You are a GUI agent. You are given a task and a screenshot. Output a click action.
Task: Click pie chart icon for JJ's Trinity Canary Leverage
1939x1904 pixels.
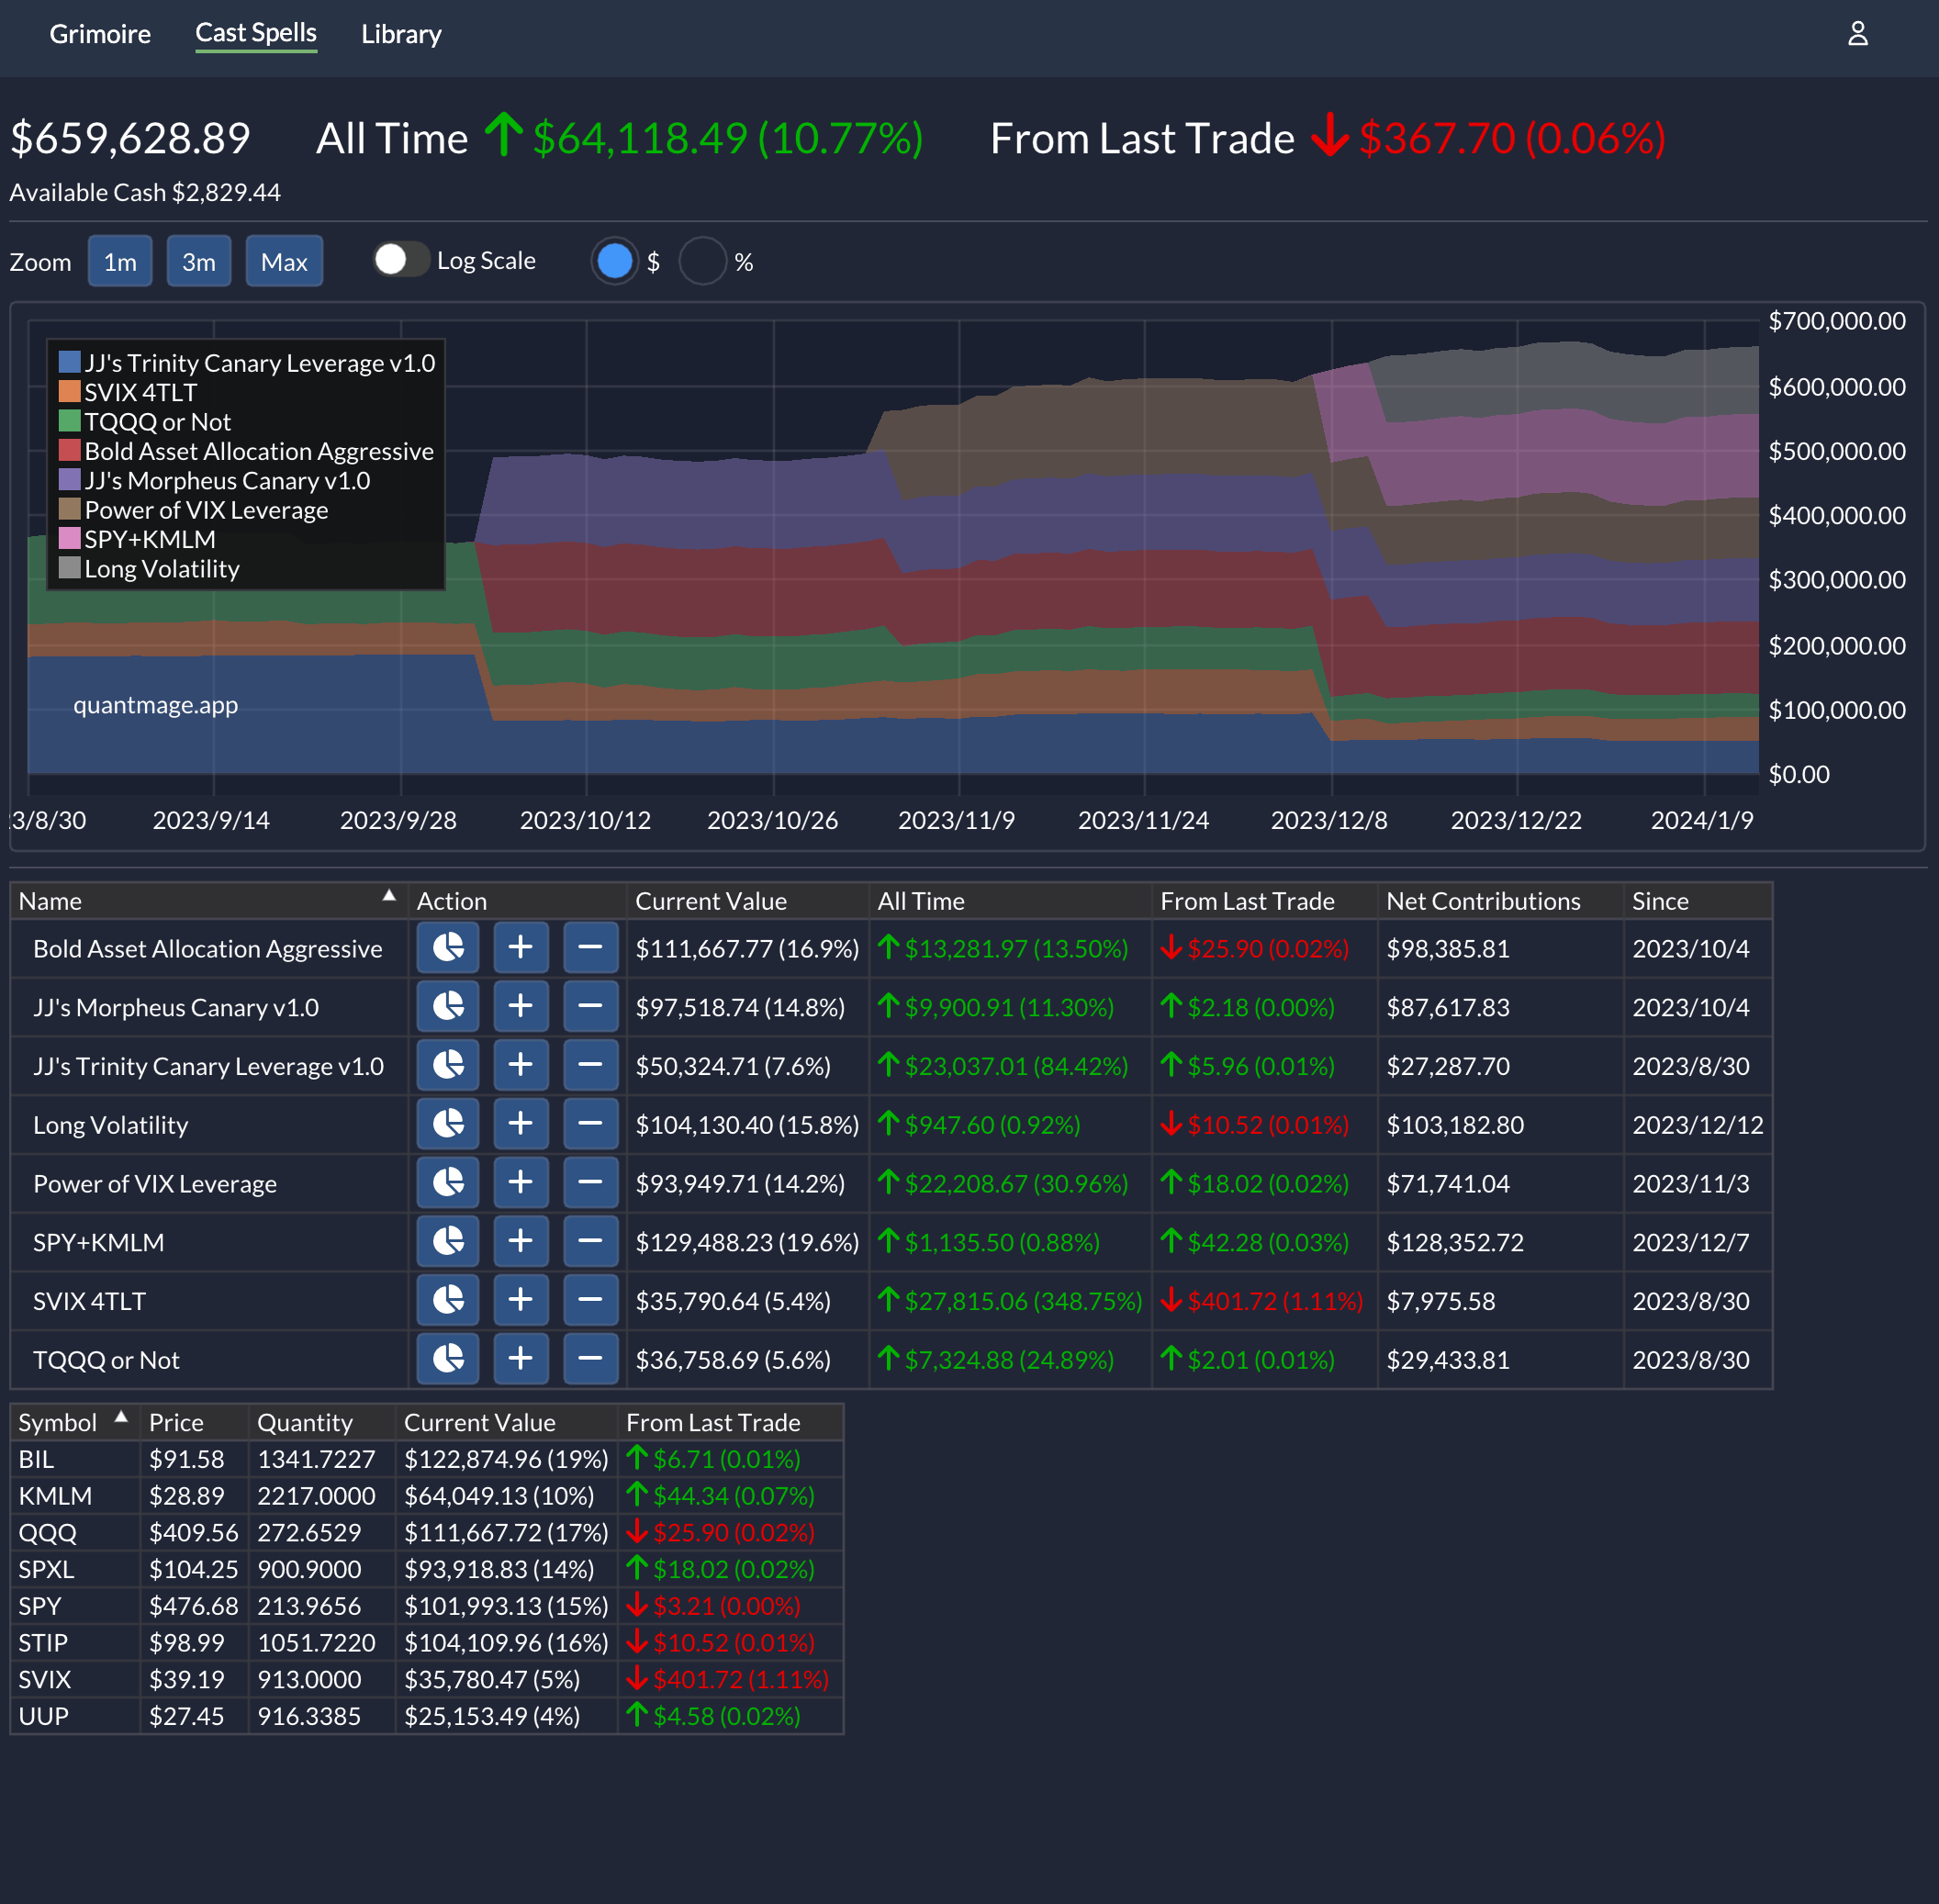447,1065
